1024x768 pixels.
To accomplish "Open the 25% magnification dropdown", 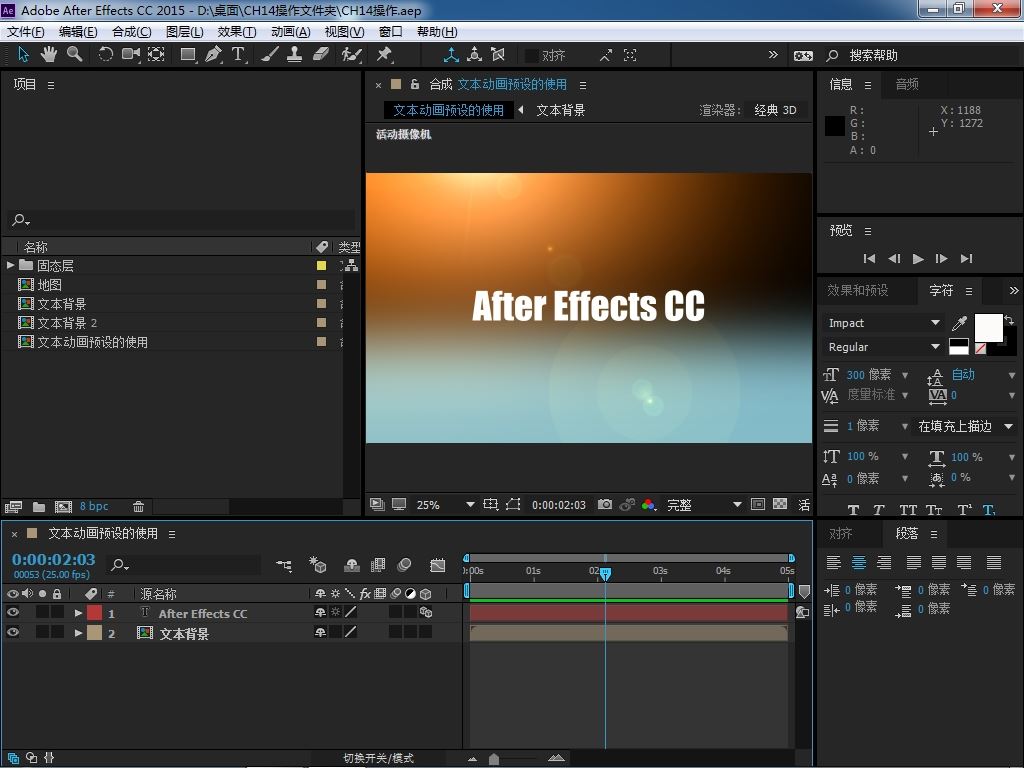I will [x=444, y=505].
